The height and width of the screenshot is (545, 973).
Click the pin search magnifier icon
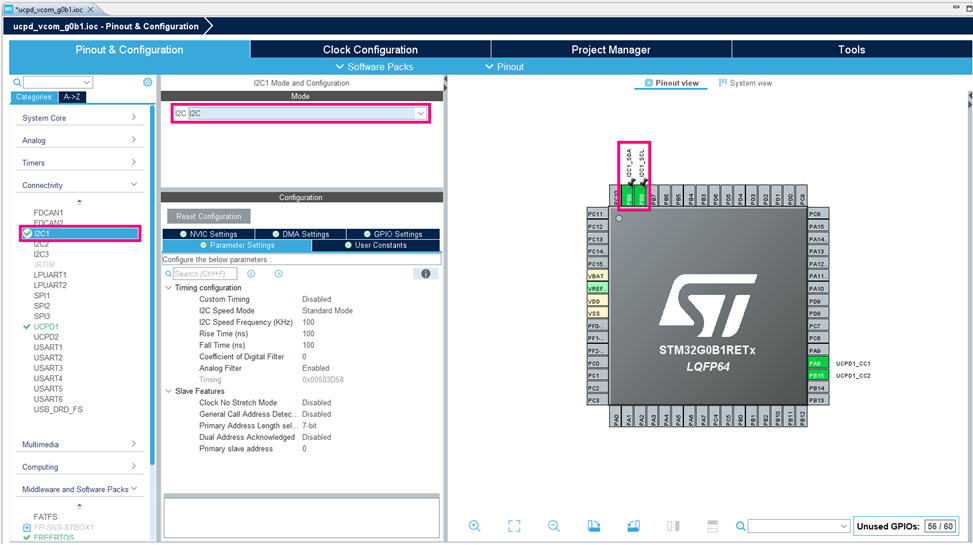click(x=740, y=526)
